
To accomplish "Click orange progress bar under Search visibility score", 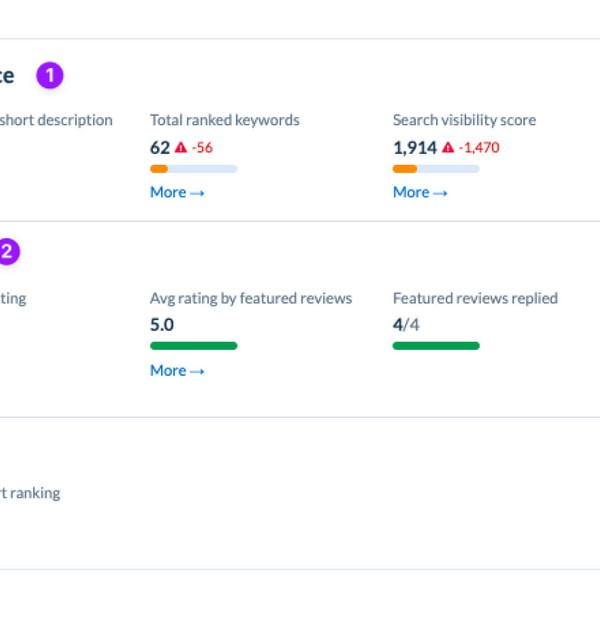I will (x=405, y=169).
